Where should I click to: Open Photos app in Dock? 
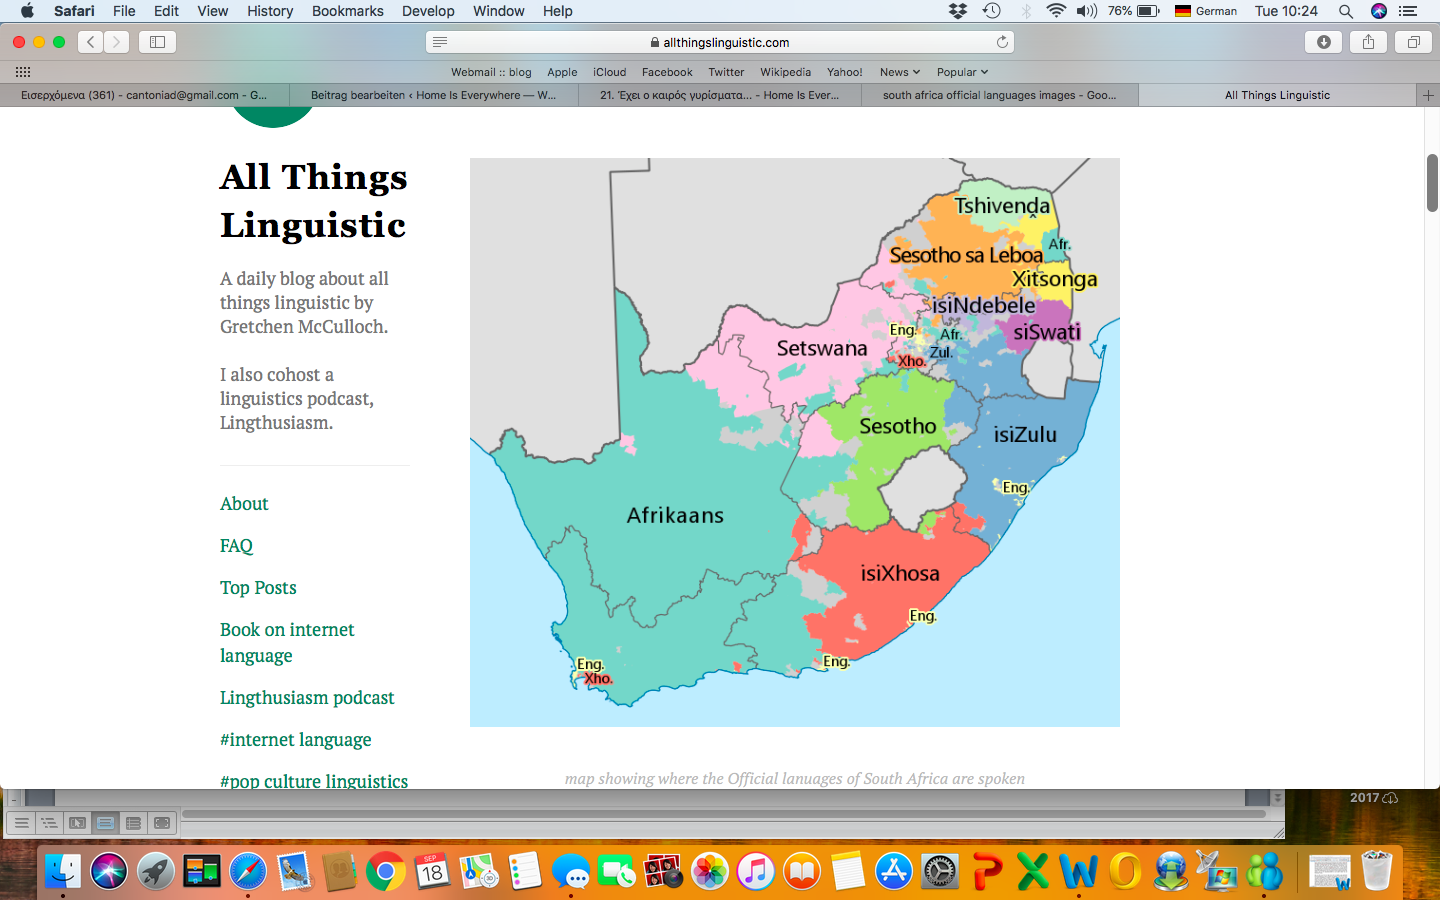coord(709,871)
